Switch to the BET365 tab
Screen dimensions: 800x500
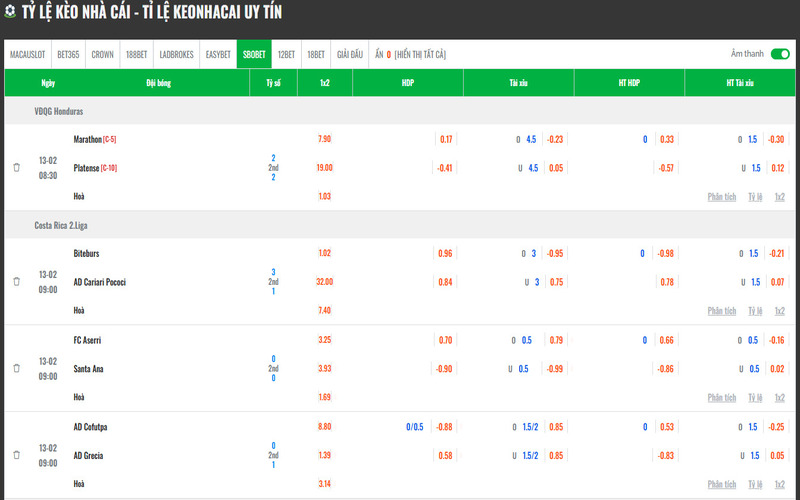(69, 54)
